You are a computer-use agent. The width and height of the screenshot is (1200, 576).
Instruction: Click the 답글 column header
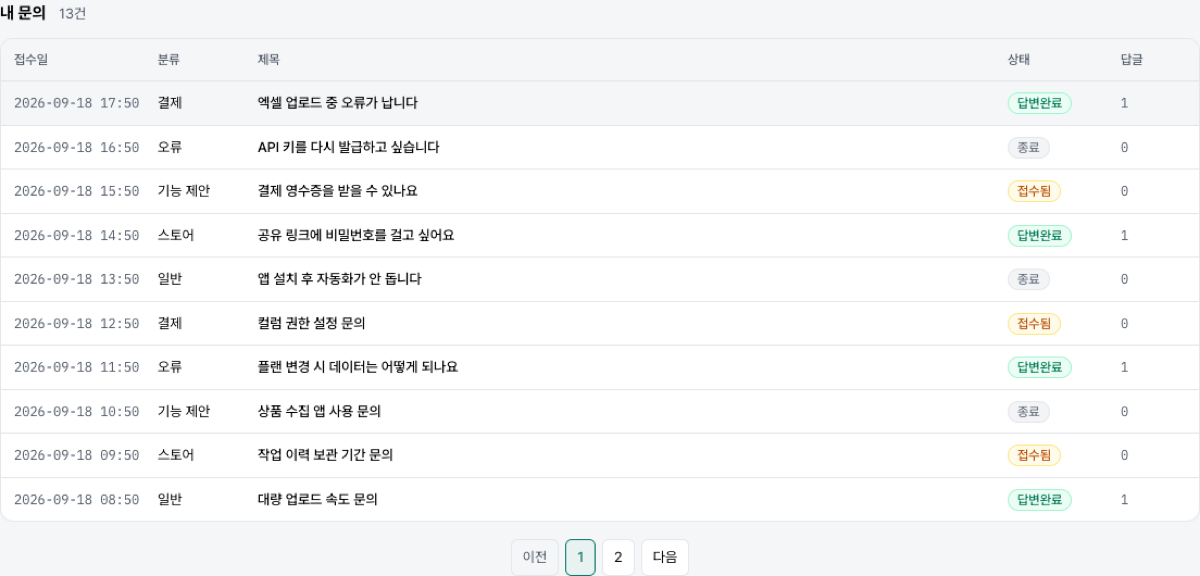tap(1132, 60)
